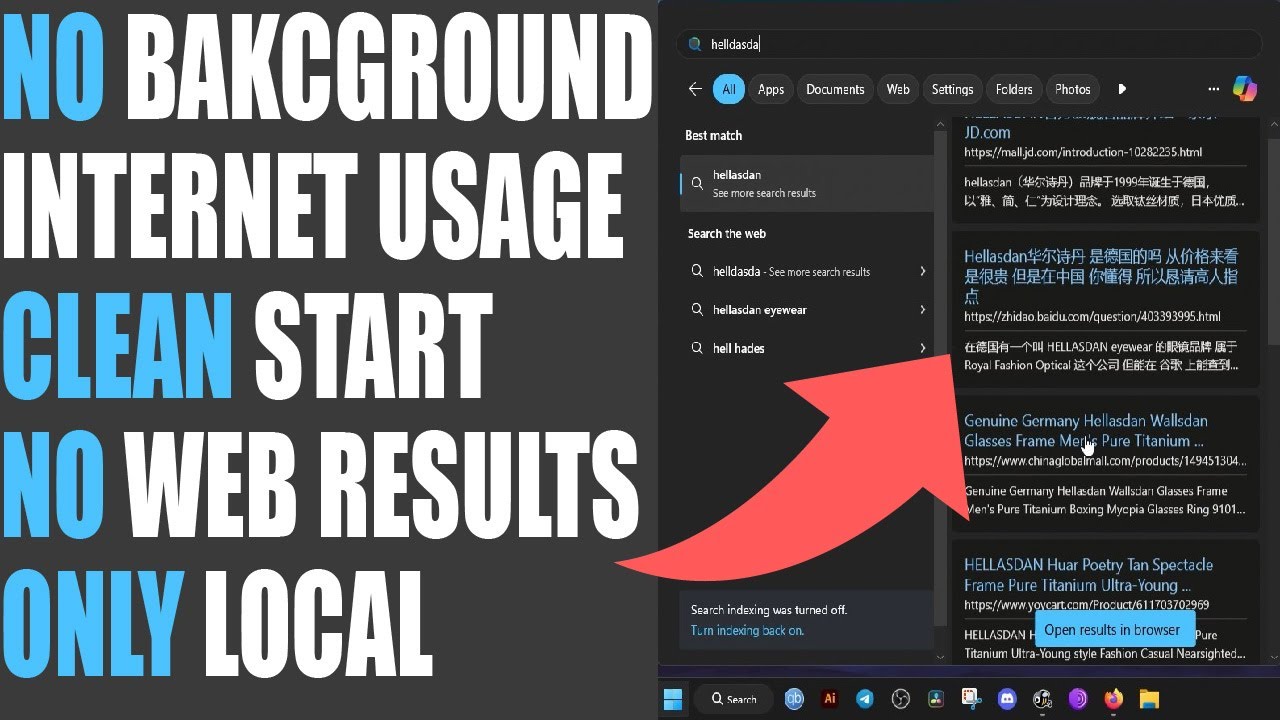Open Telegram from the taskbar
The image size is (1280, 720).
point(865,699)
